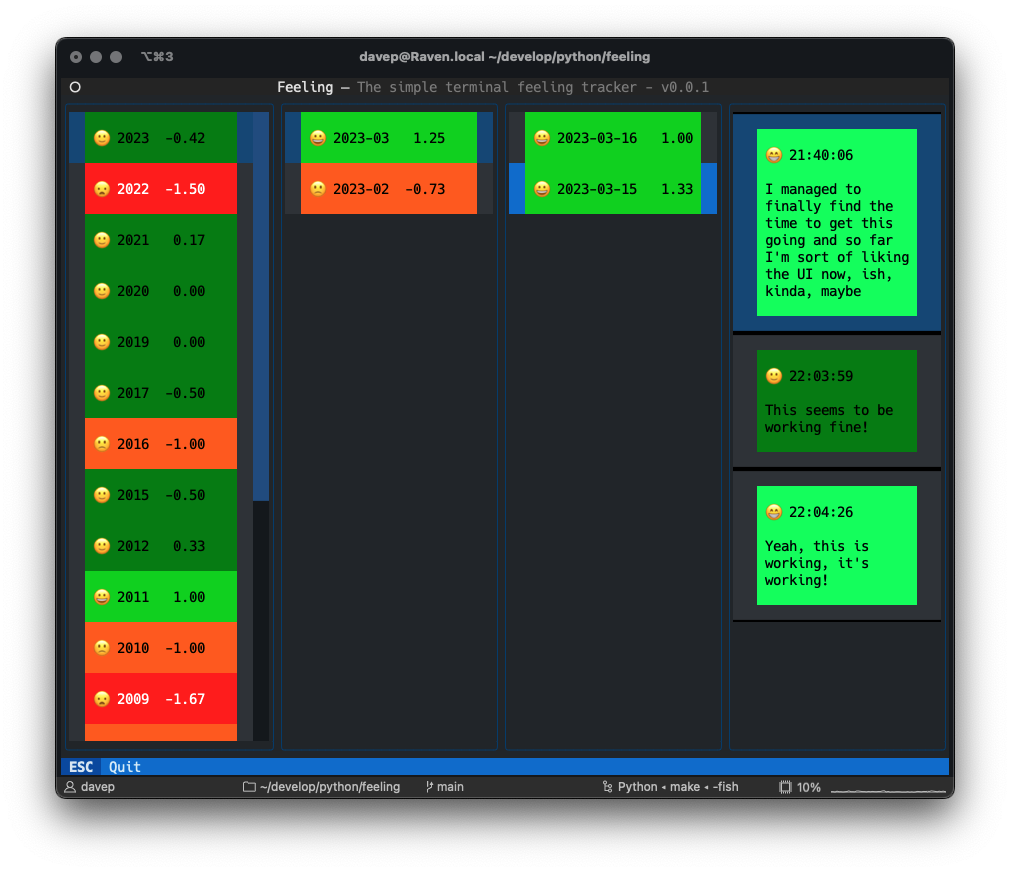This screenshot has height=872, width=1010.
Task: Select the 2011 year with 1.00 score
Action: pyautogui.click(x=160, y=597)
